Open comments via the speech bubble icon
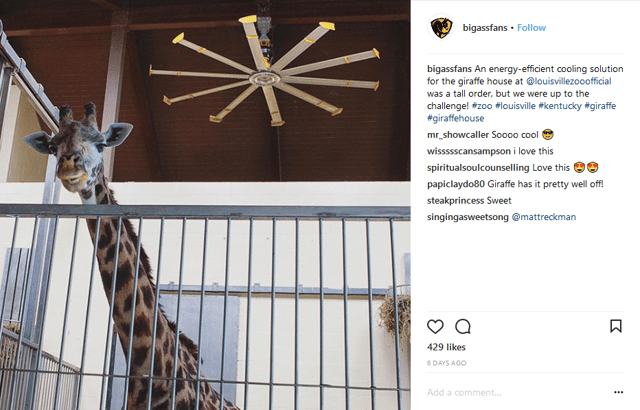Screen dimensions: 640x410 point(463,326)
